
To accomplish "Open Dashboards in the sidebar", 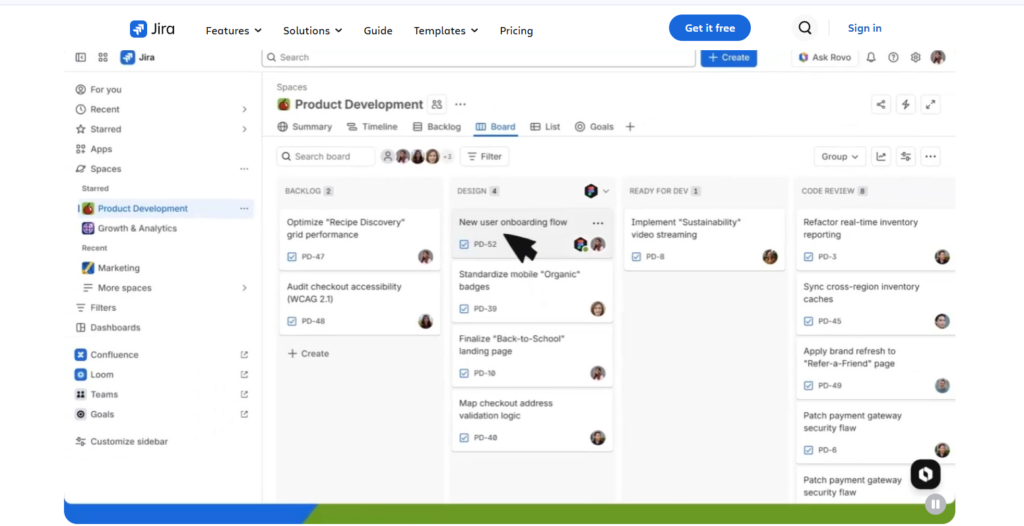I will tap(108, 327).
